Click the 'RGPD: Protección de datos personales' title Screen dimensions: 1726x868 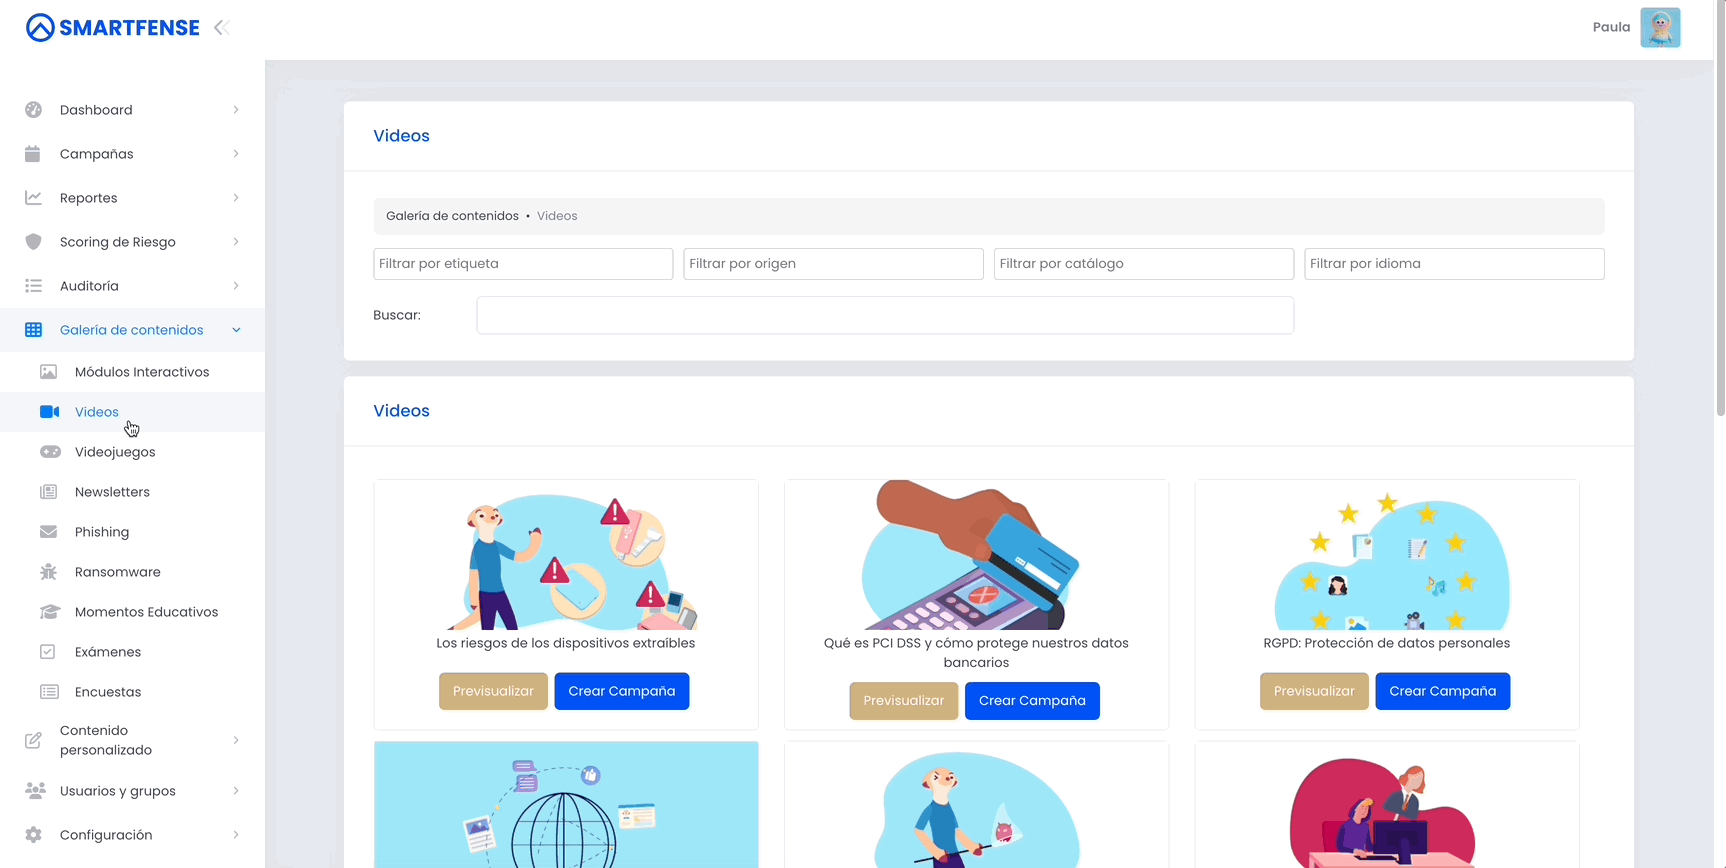(x=1387, y=643)
